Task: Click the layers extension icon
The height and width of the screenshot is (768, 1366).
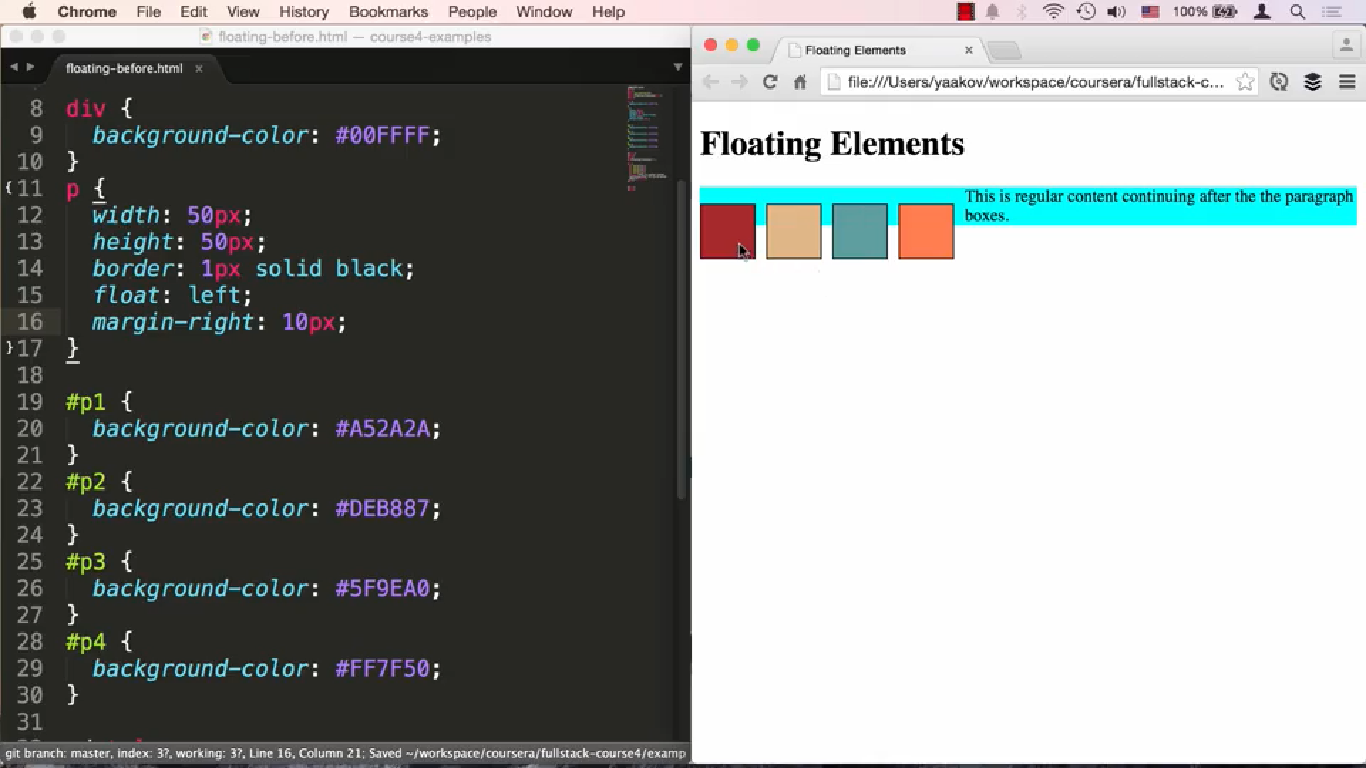Action: pos(1312,82)
